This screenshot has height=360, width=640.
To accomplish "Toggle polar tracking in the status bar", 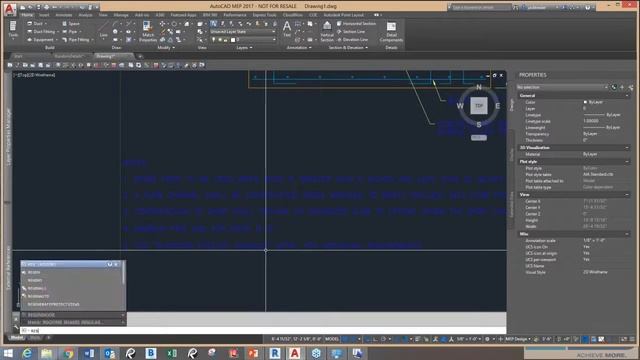I will (x=383, y=339).
